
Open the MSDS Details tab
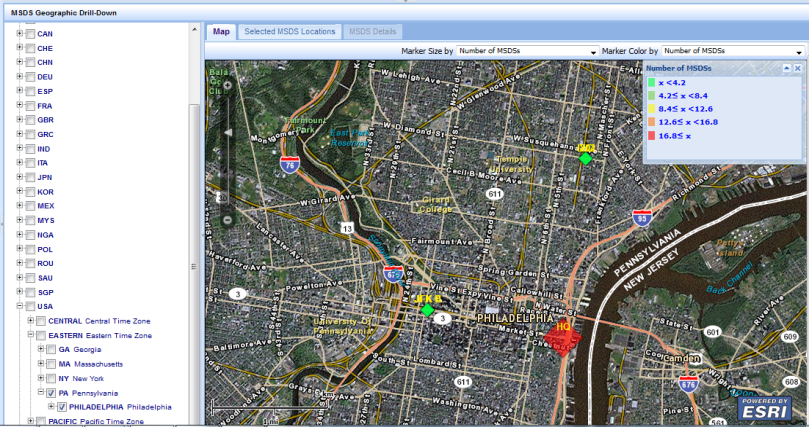373,31
